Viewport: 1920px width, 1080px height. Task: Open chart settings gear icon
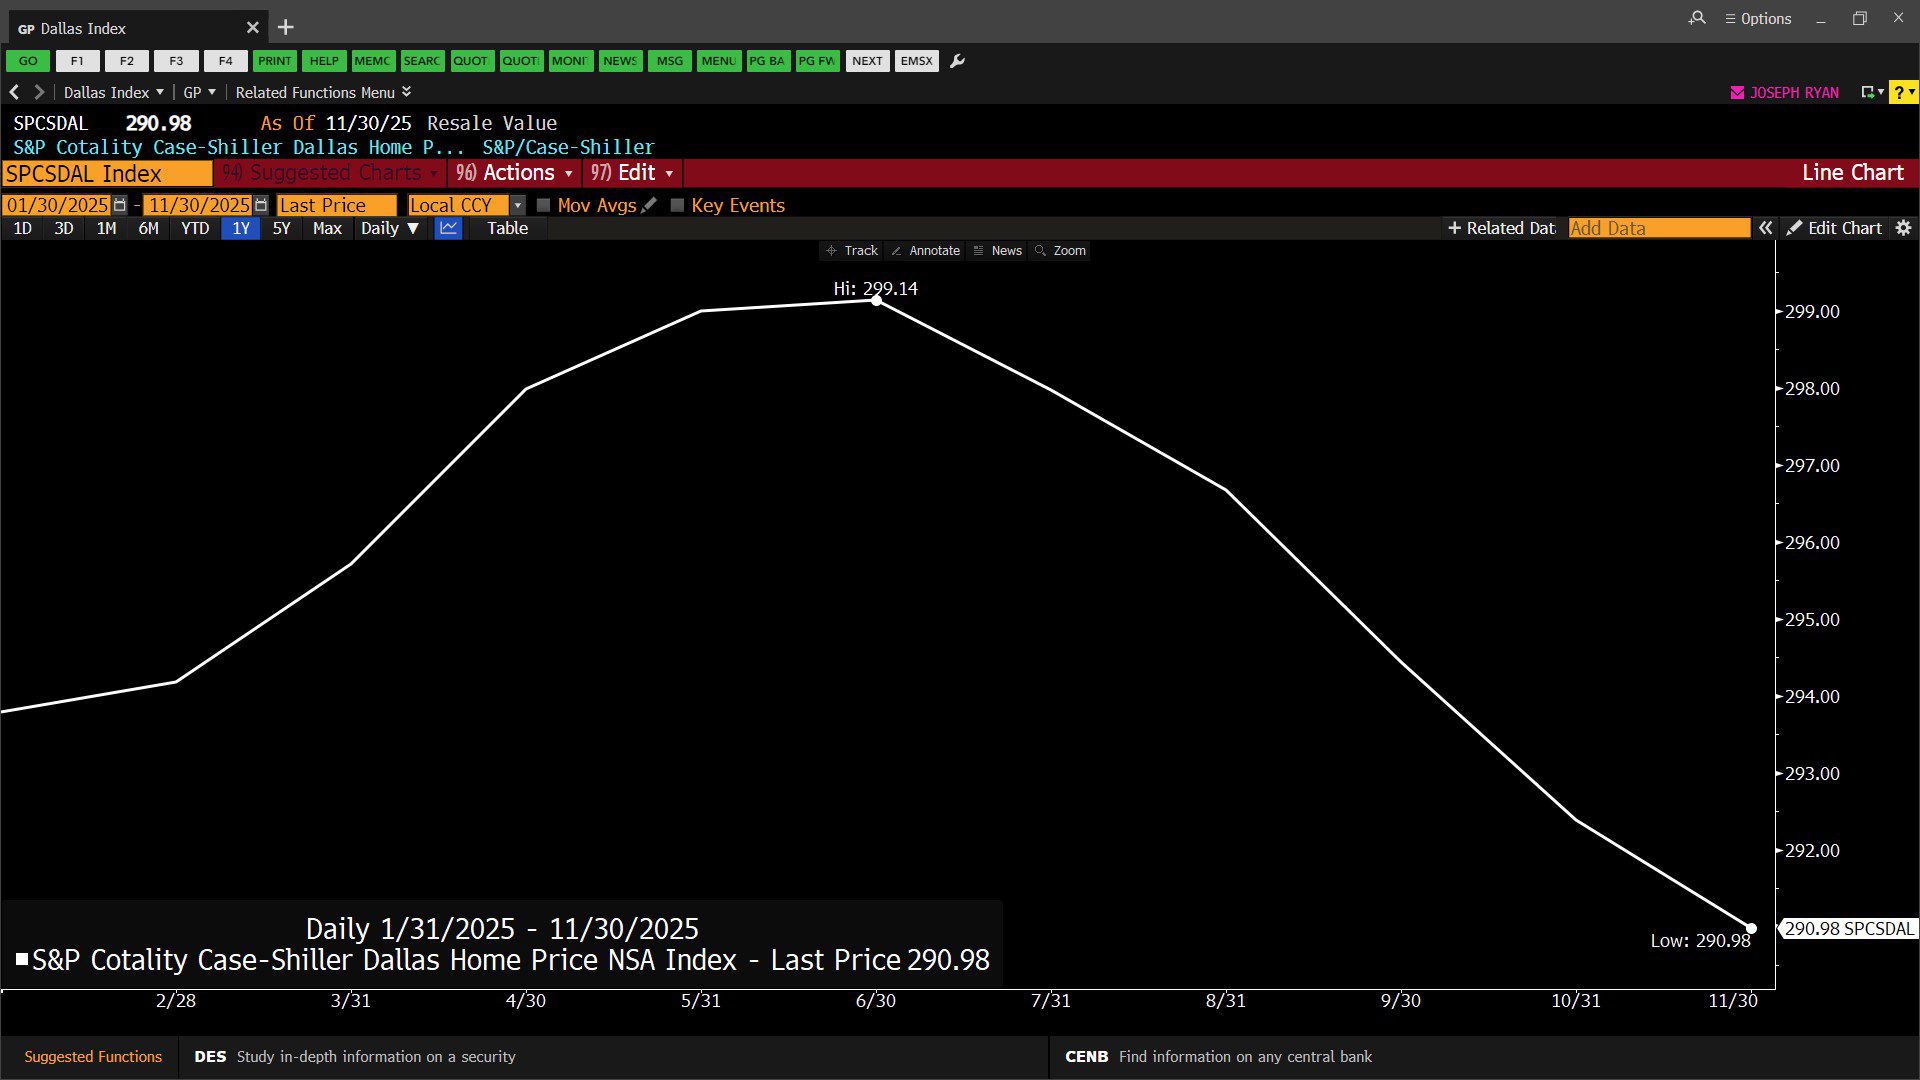click(x=1903, y=228)
